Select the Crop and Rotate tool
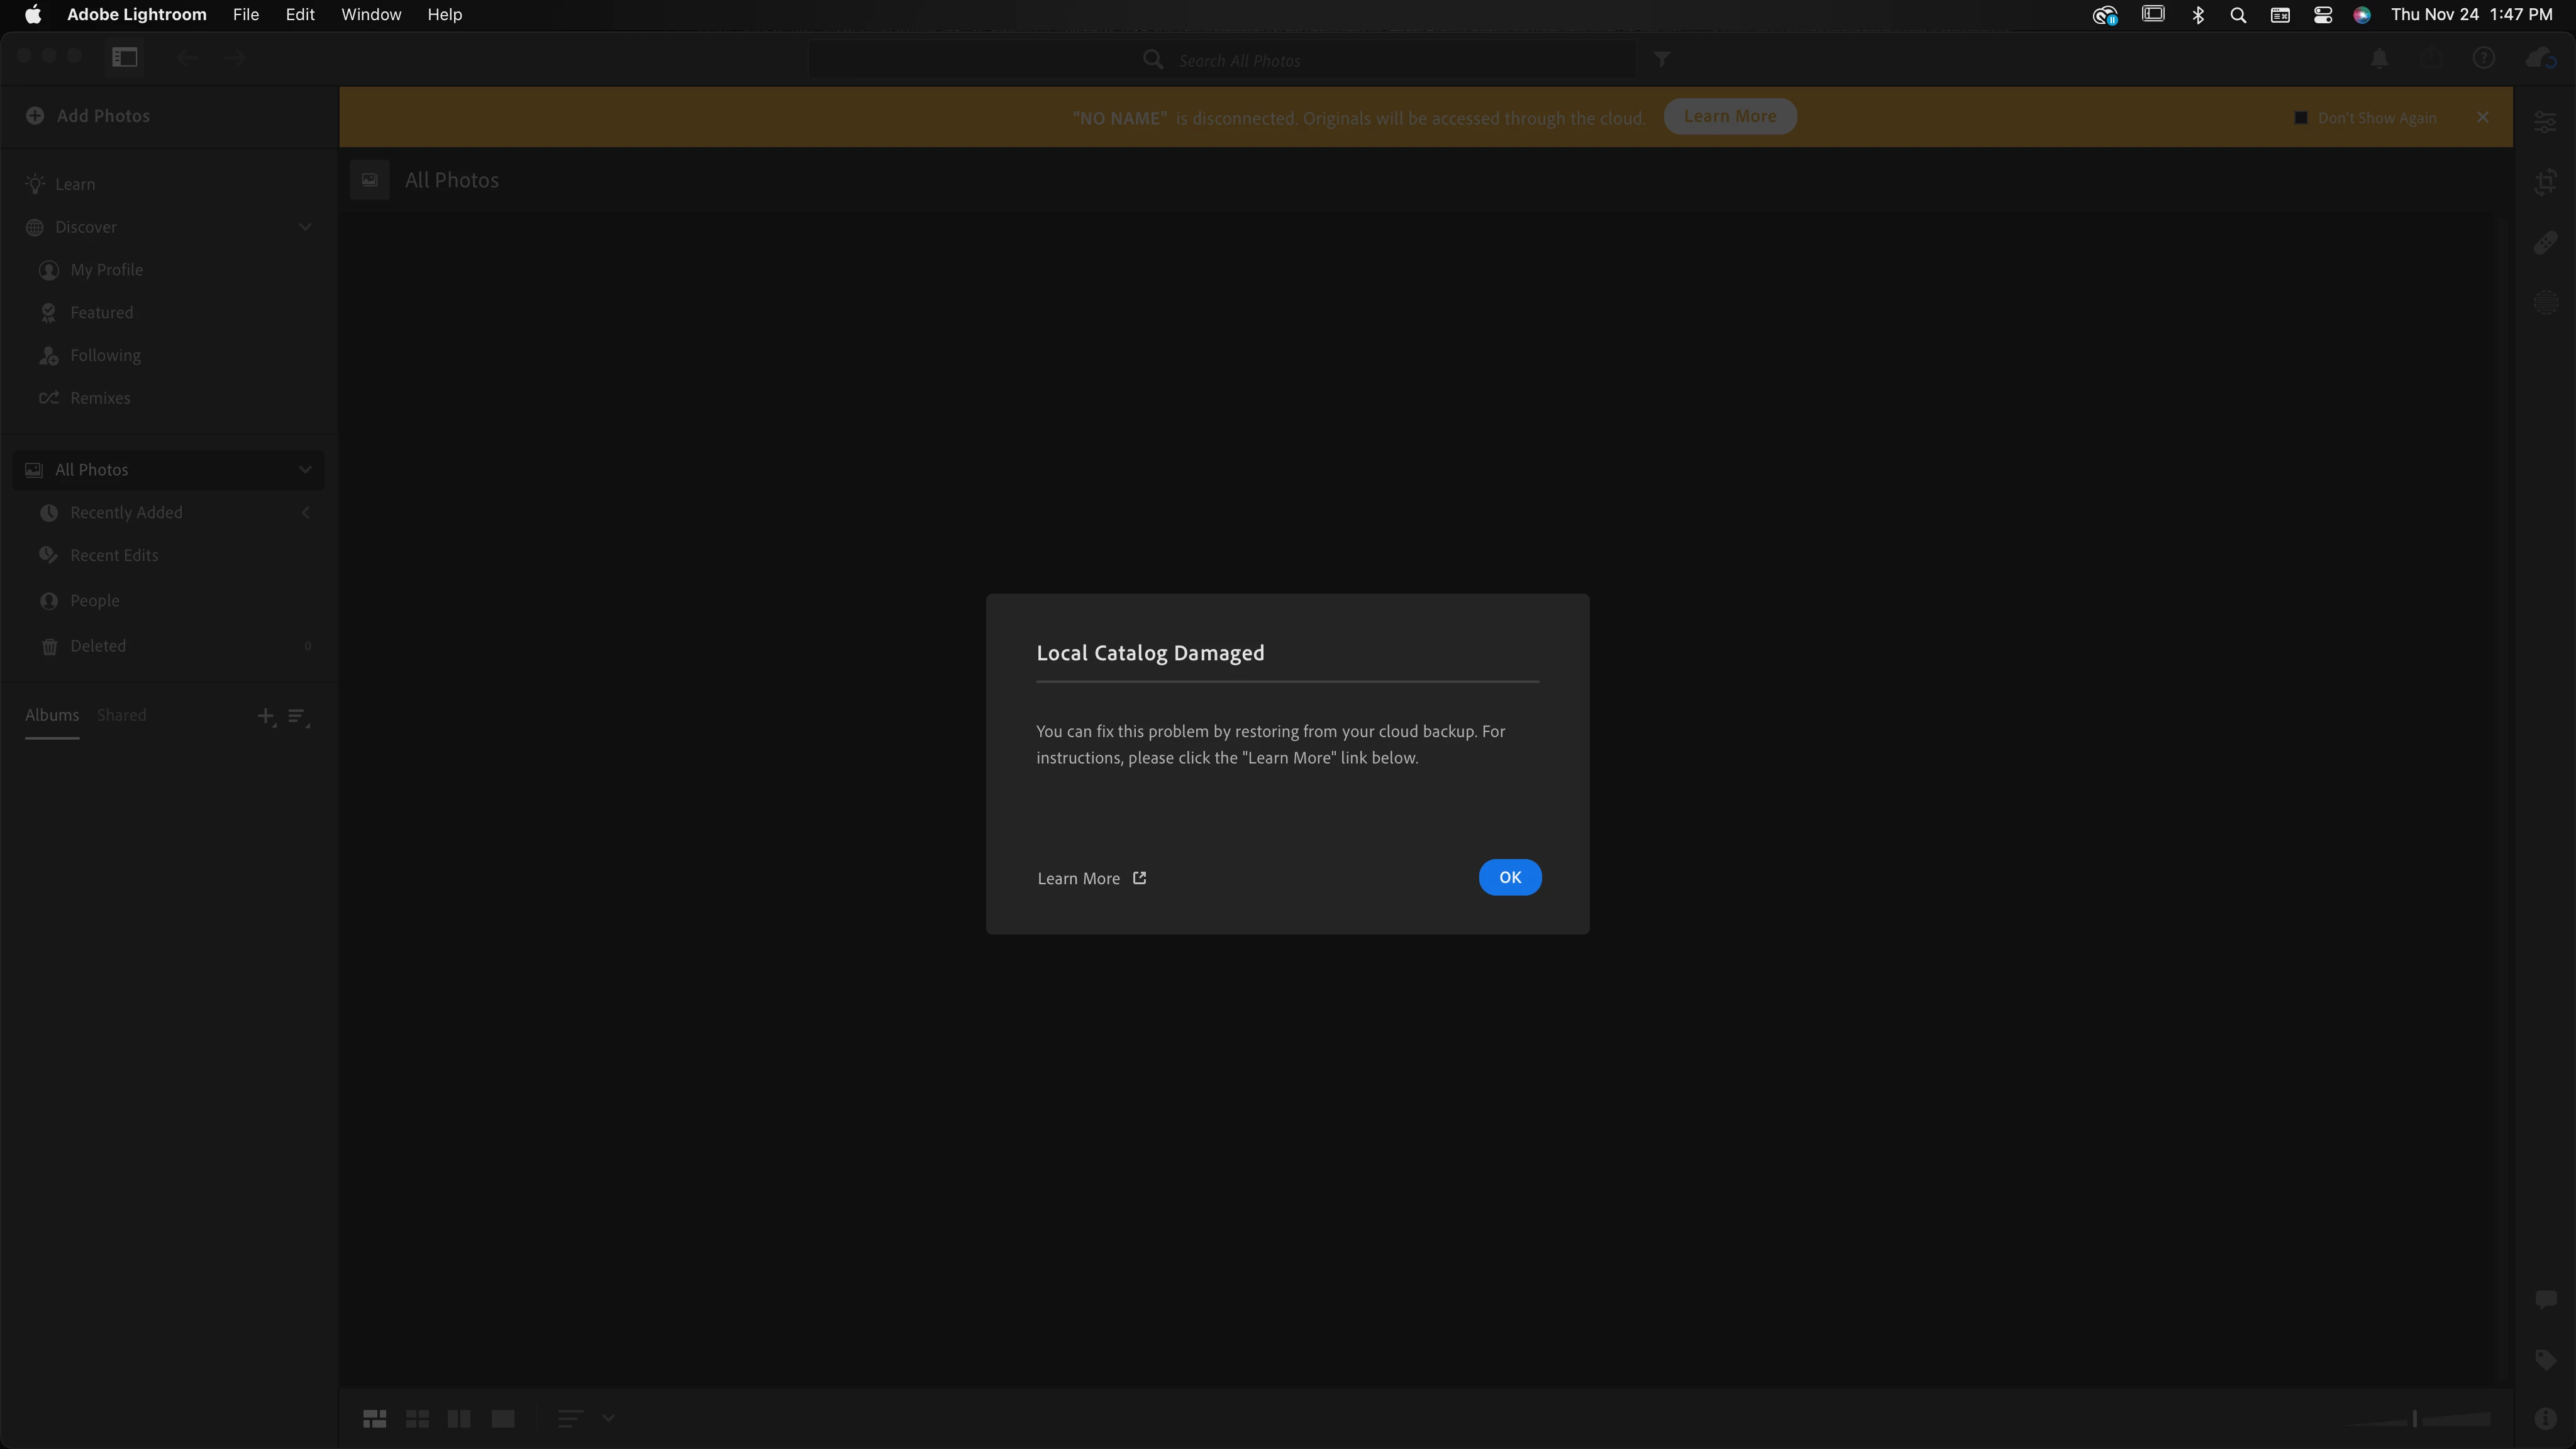This screenshot has height=1449, width=2576. tap(2545, 183)
